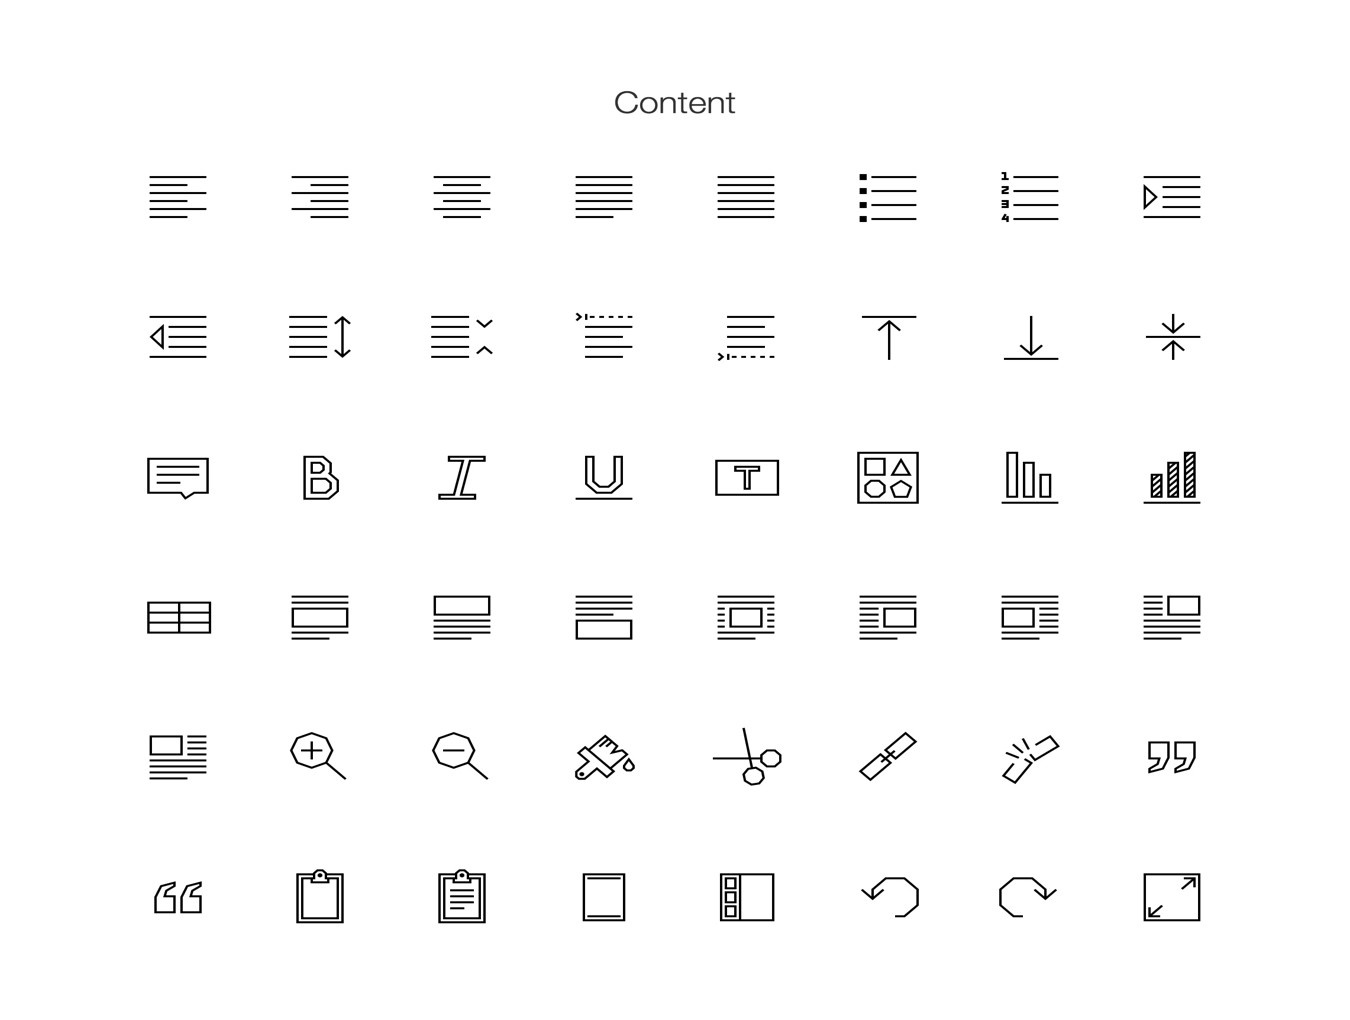Select the zoom in magnifier icon
The width and height of the screenshot is (1350, 1020).
tap(318, 755)
